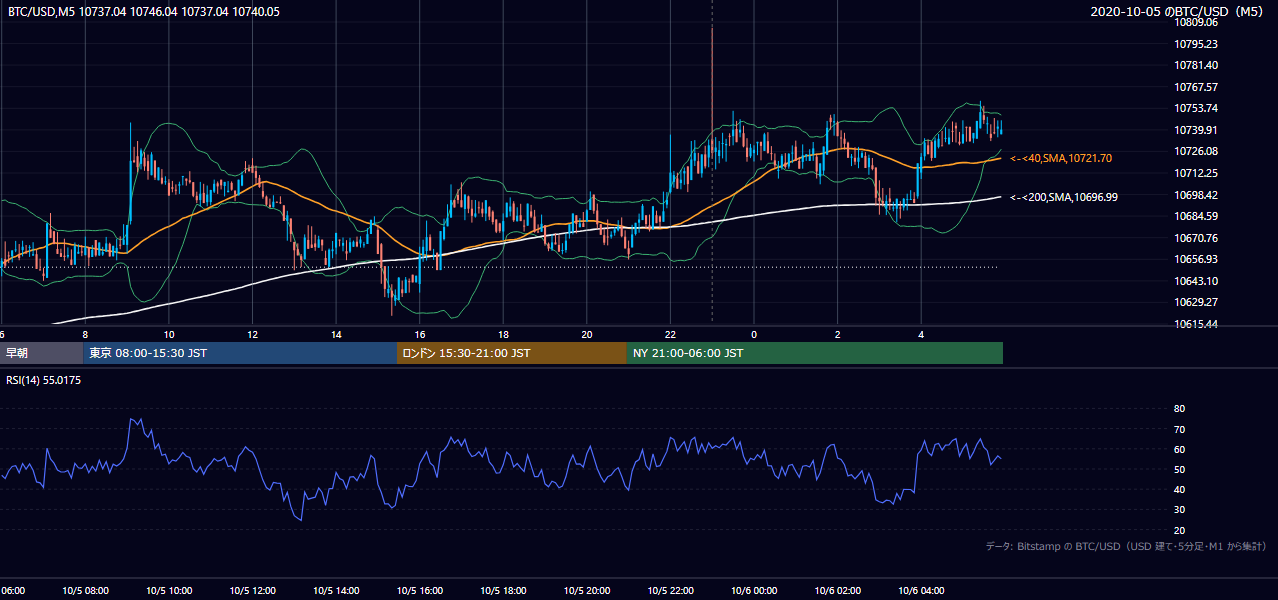Click the NY 21:00-06:00 JST session bar
The image size is (1278, 600).
click(815, 353)
